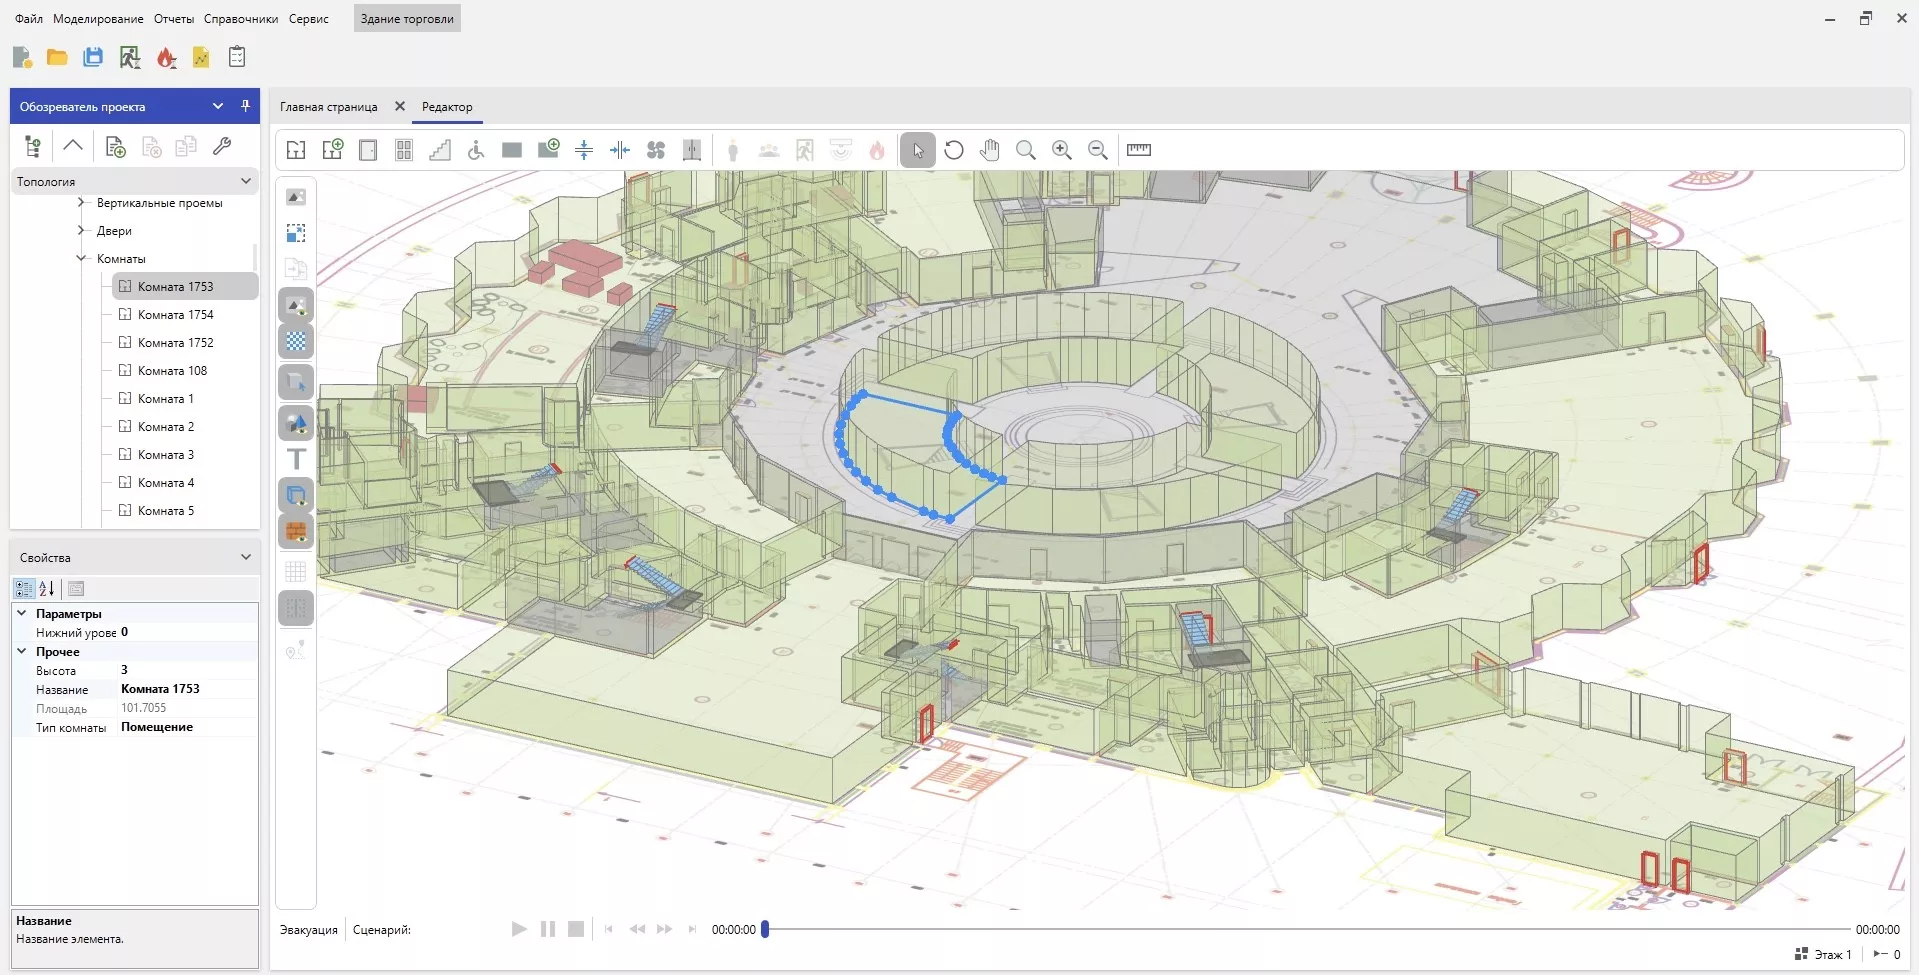This screenshot has height=975, width=1919.
Task: Activate the hand pan tool
Action: [x=989, y=150]
